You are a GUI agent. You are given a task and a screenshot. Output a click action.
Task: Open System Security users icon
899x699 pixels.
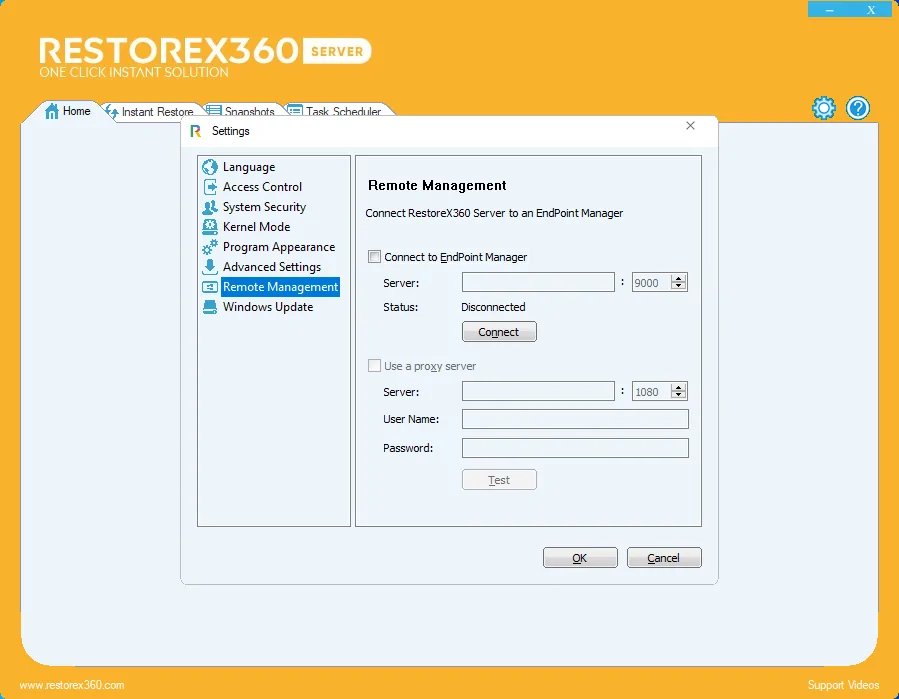[x=210, y=207]
